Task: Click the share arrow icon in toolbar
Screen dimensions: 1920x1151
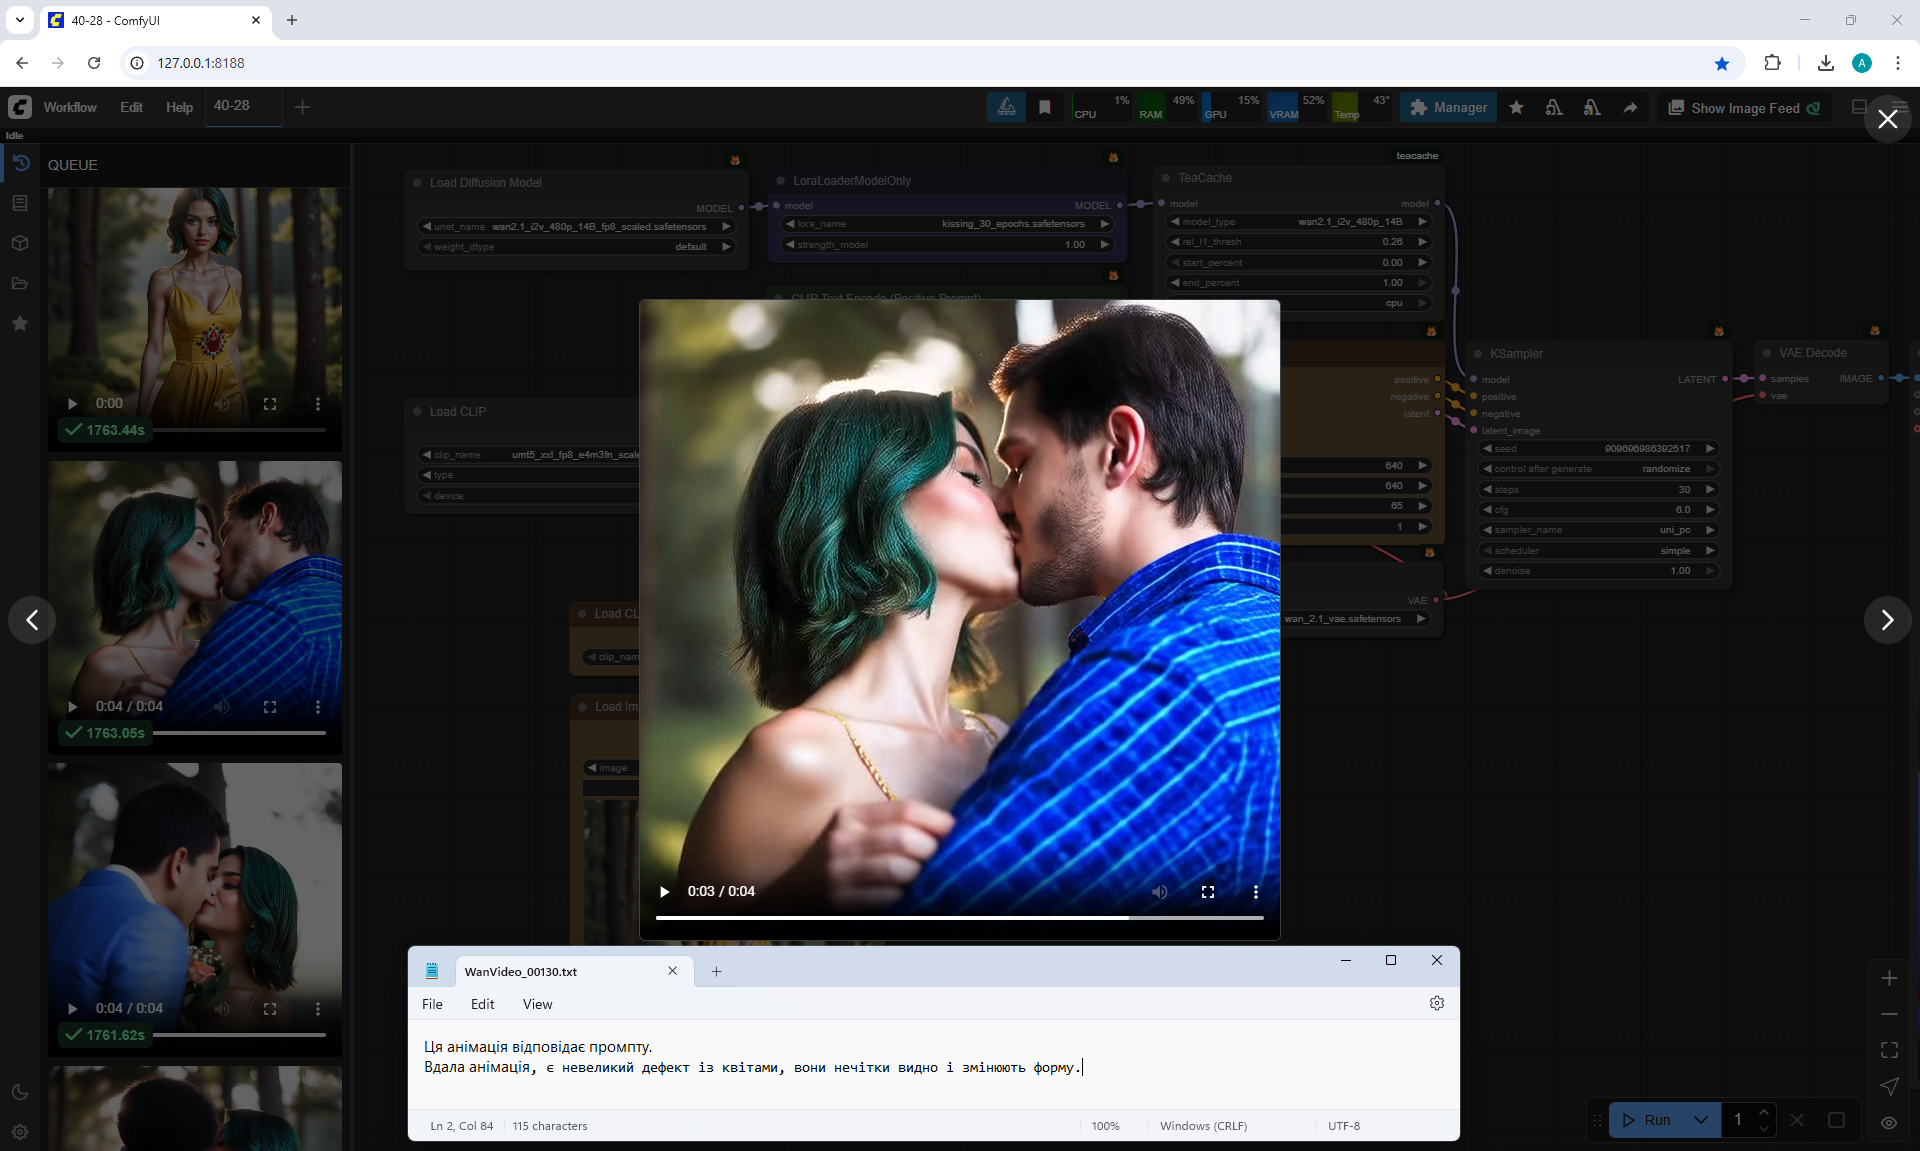Action: click(x=1630, y=108)
